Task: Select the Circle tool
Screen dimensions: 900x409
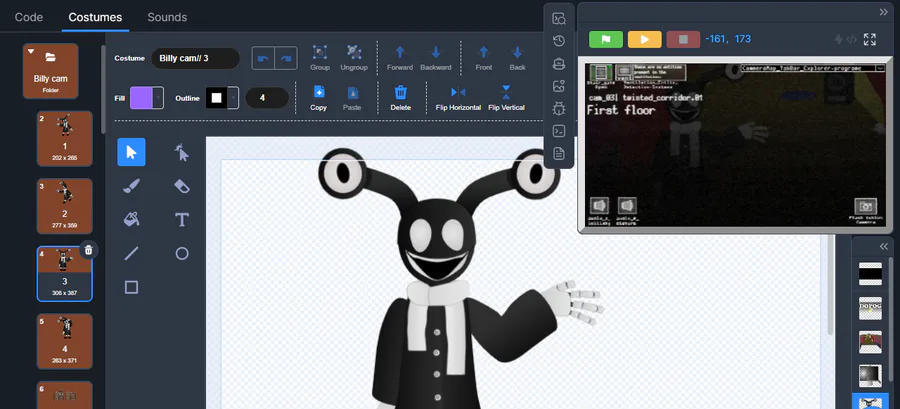Action: 182,253
